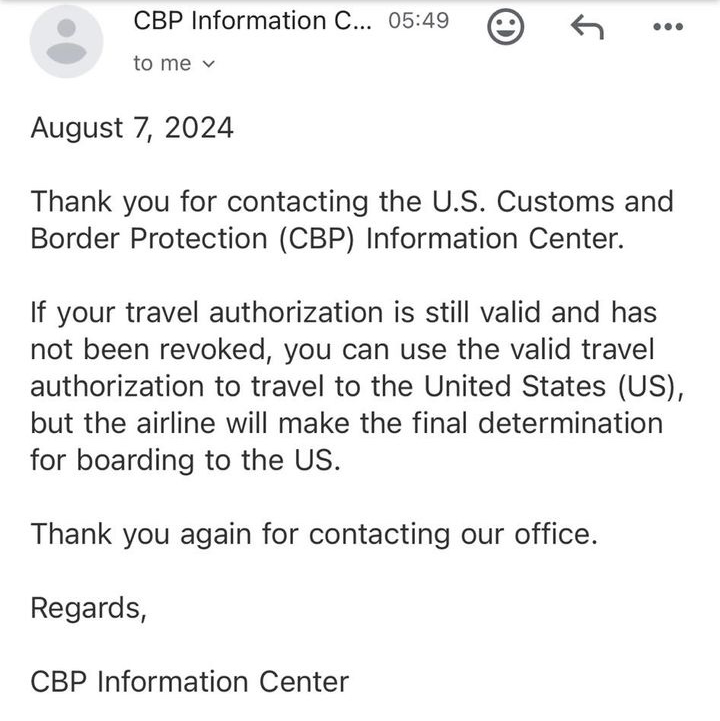720x721 pixels.
Task: Tap the phrase 'final determination'
Action: [537, 423]
